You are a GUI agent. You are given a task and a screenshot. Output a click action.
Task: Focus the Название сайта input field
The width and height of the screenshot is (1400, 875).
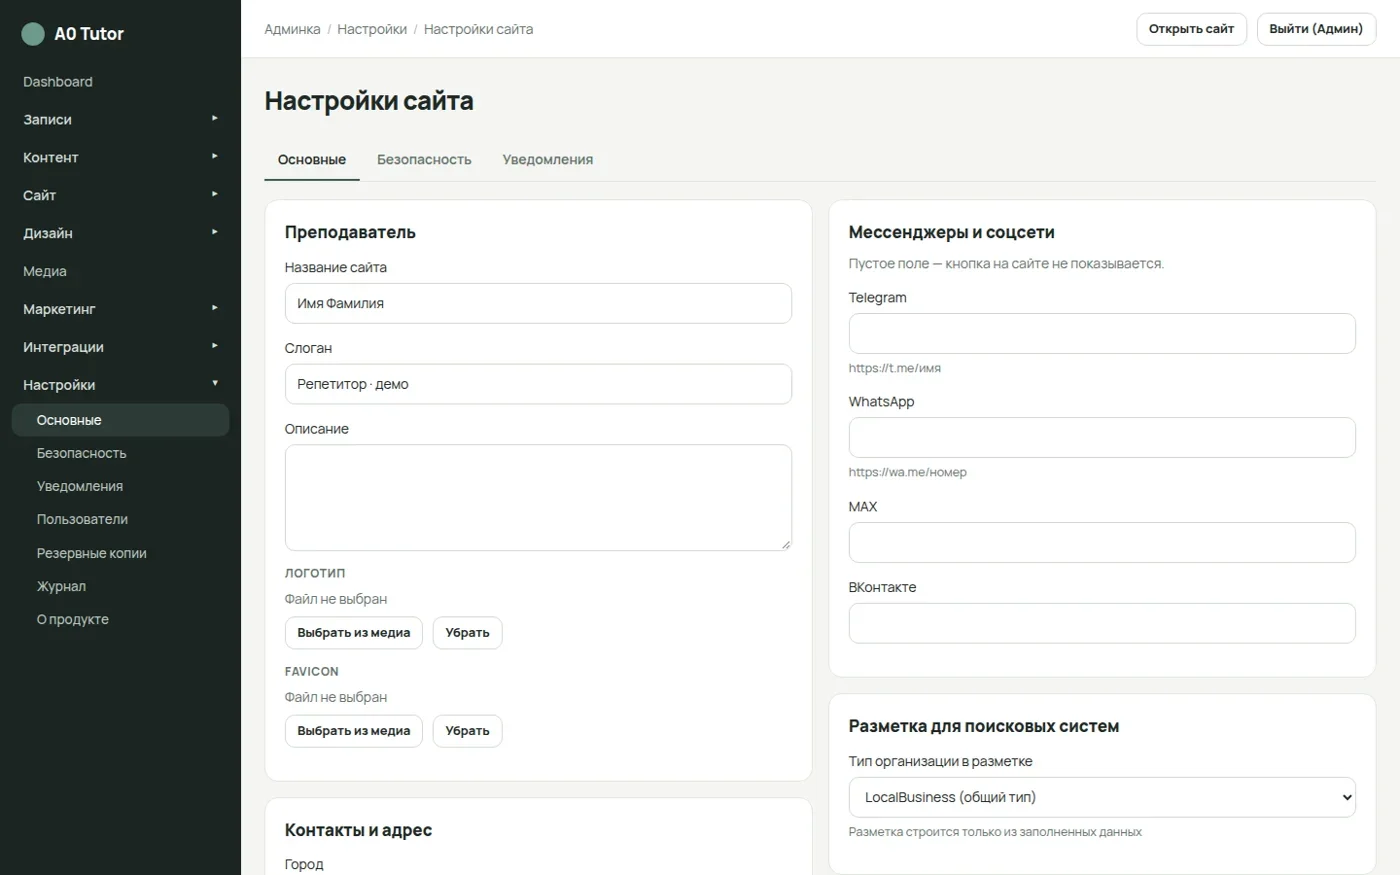[538, 303]
